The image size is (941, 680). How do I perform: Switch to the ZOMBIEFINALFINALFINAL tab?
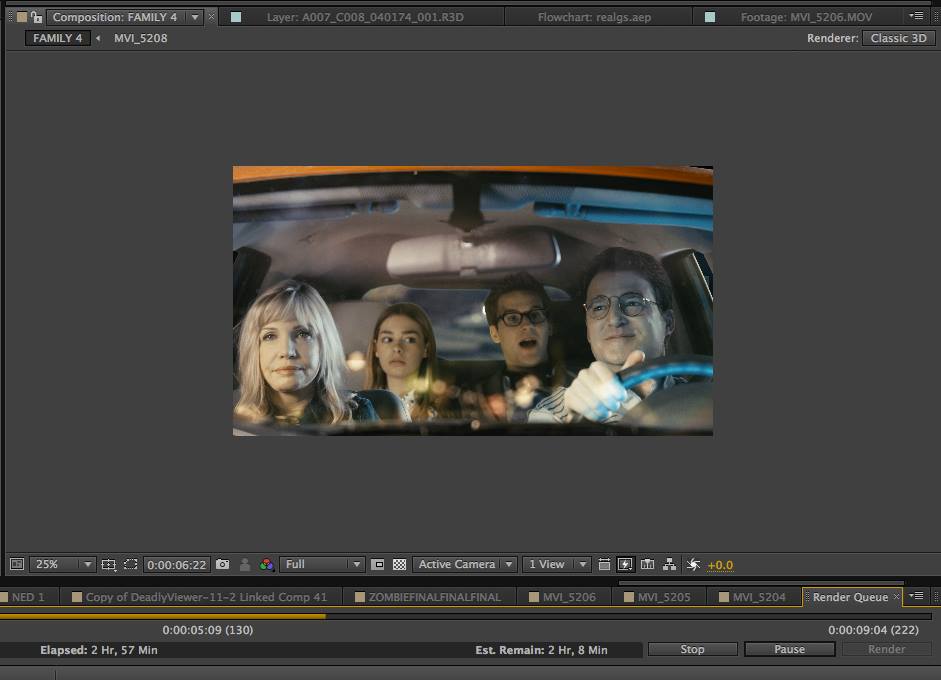coord(434,597)
